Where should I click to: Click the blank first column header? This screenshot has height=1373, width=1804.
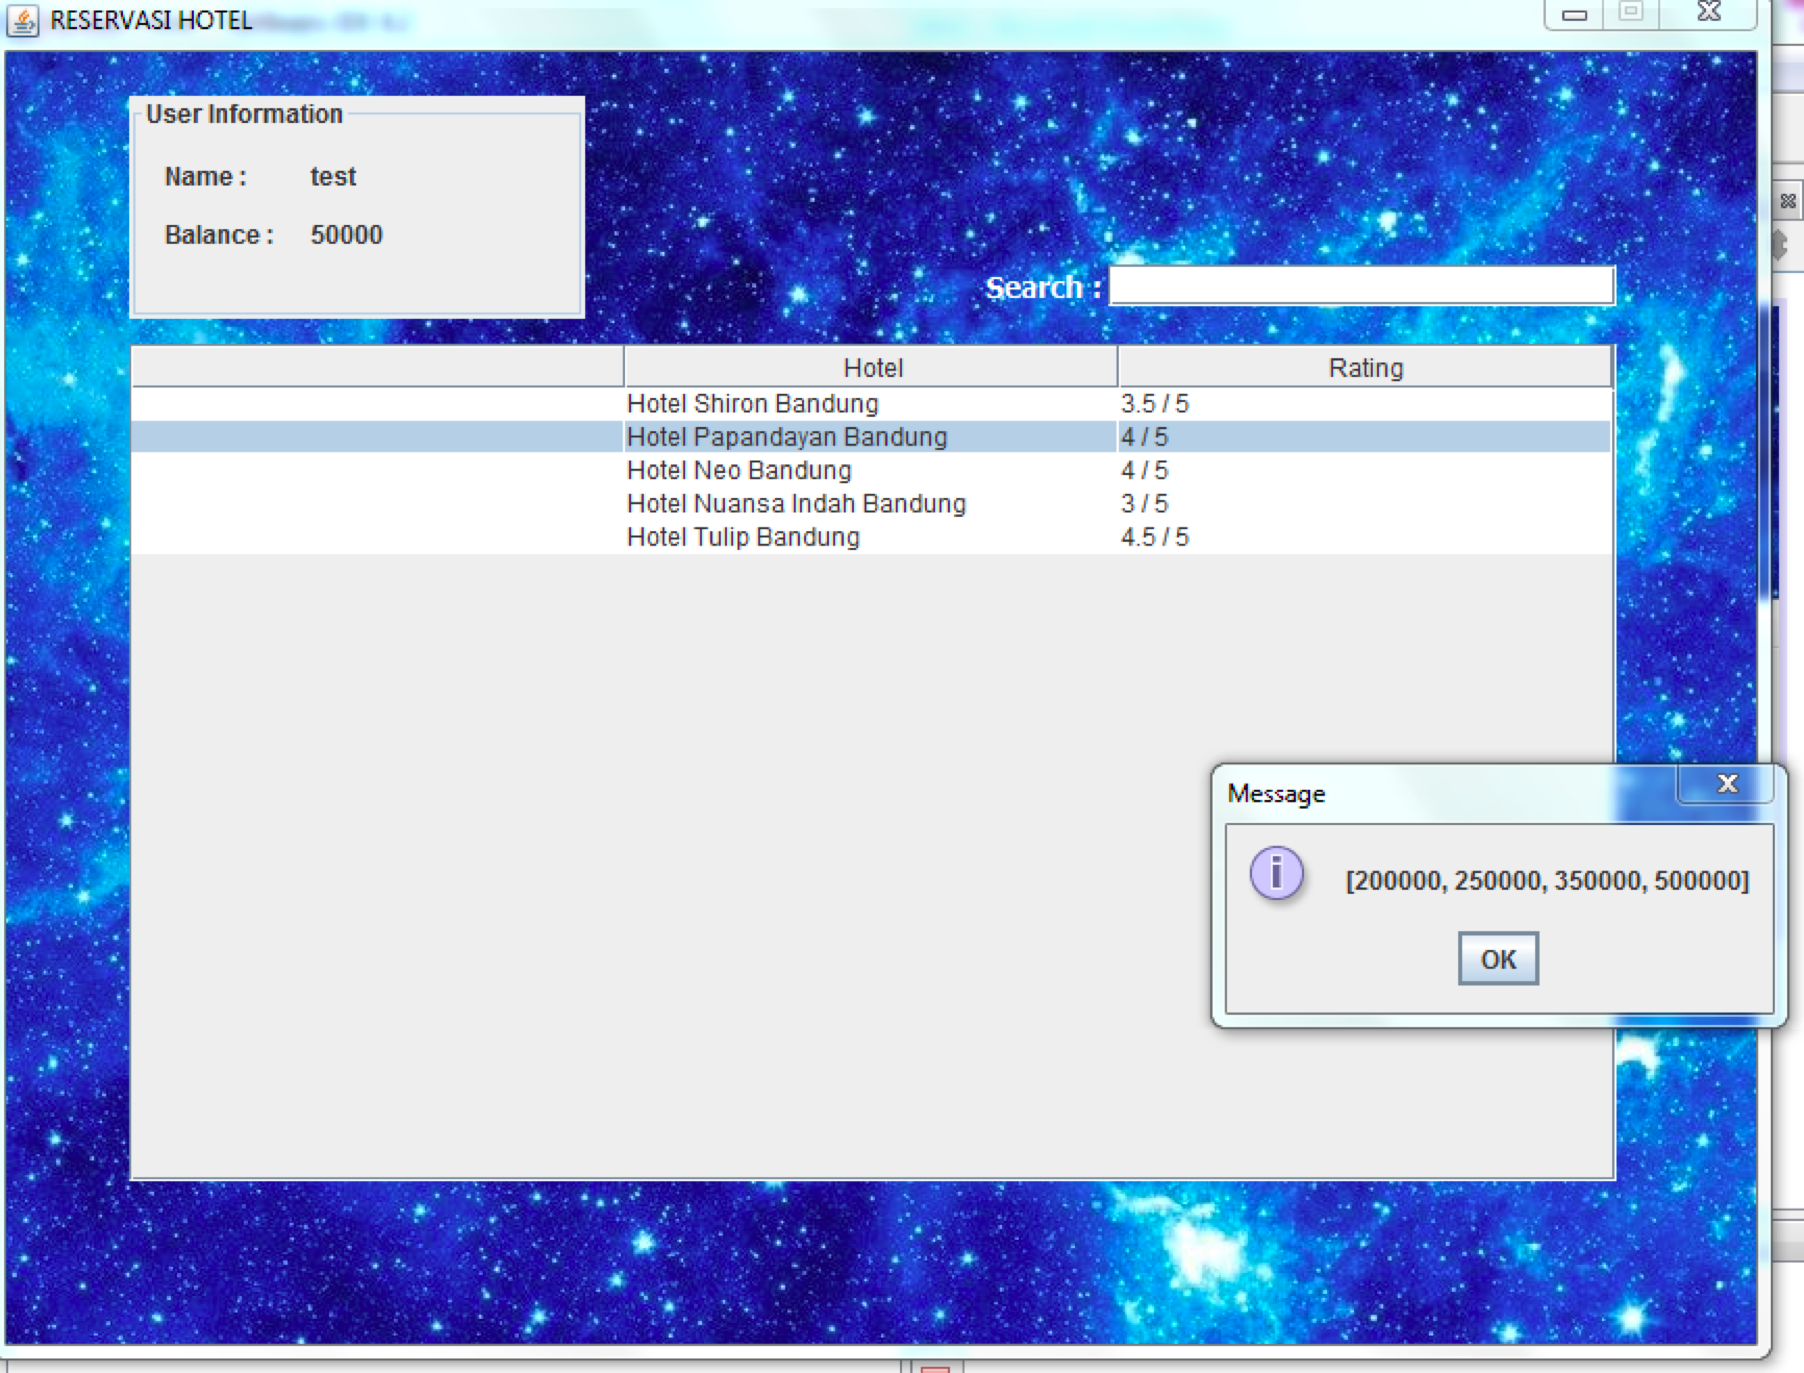[378, 368]
